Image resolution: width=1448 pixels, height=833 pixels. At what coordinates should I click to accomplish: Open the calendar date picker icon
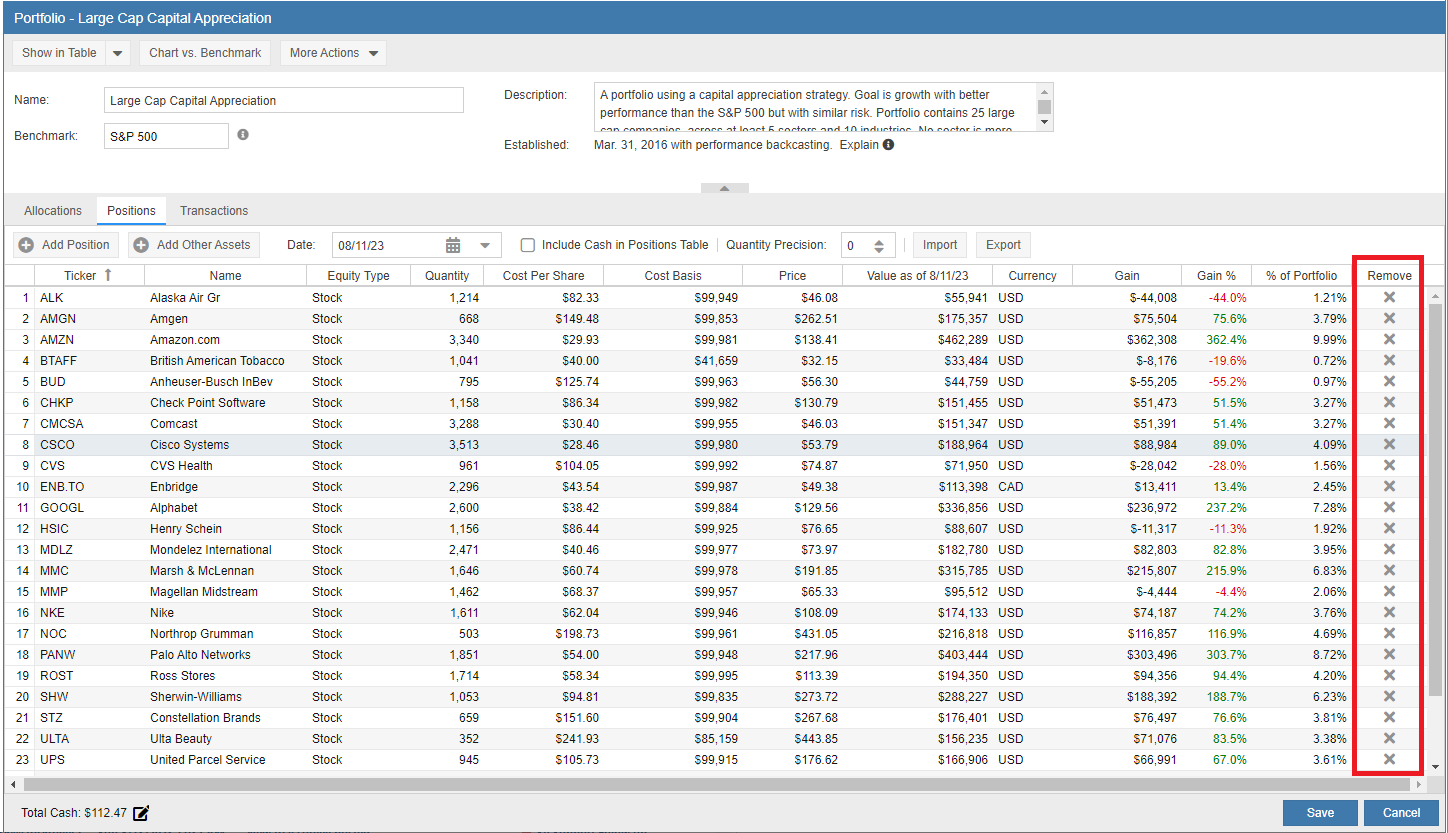453,245
